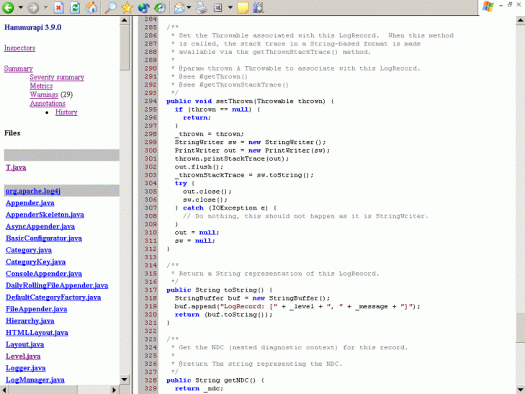The width and height of the screenshot is (525, 394).
Task: Open Search with the magnifying glass icon
Action: point(110,7)
